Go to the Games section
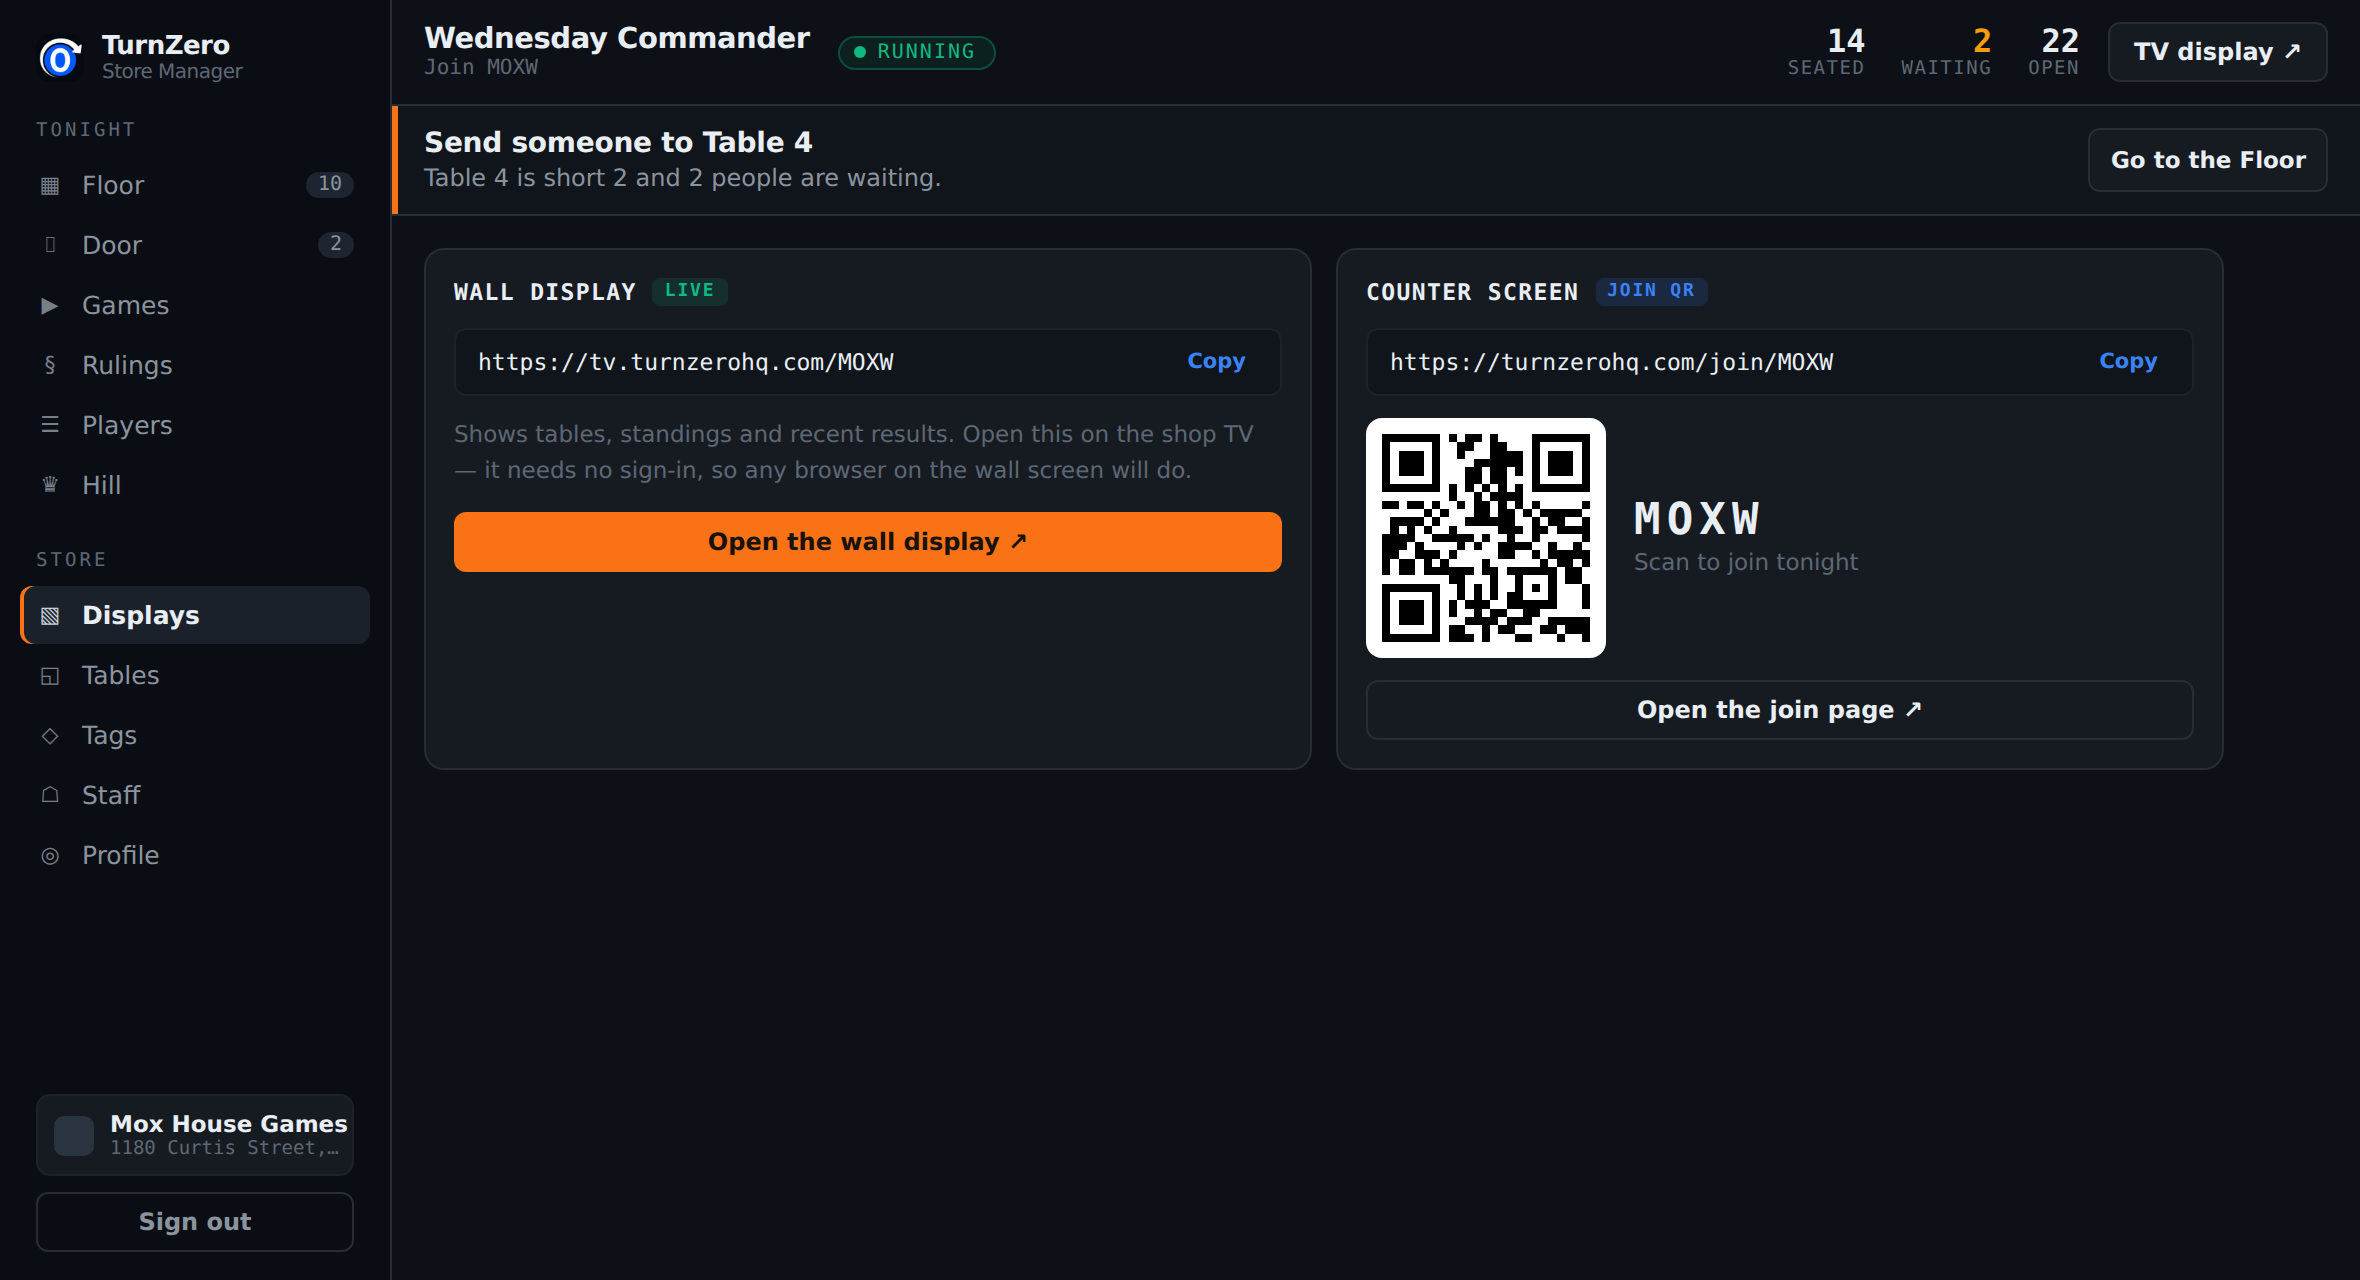The height and width of the screenshot is (1280, 2360). [x=195, y=305]
